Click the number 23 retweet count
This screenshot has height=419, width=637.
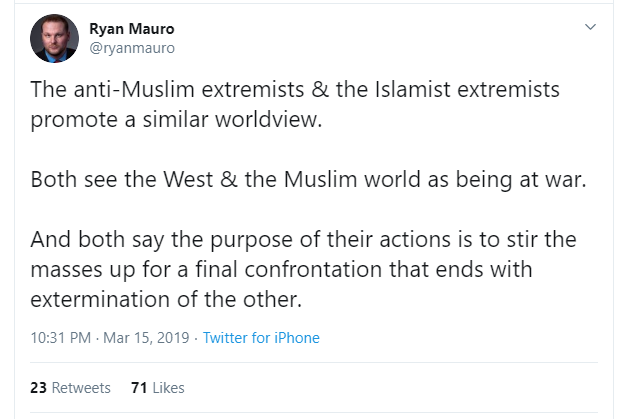39,388
